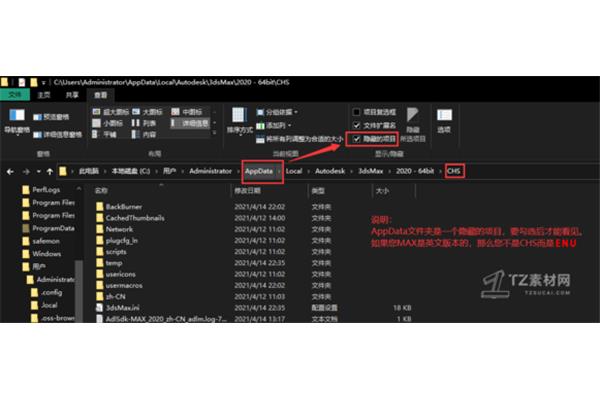
Task: Click the folder icon in address bar
Action: (63, 171)
